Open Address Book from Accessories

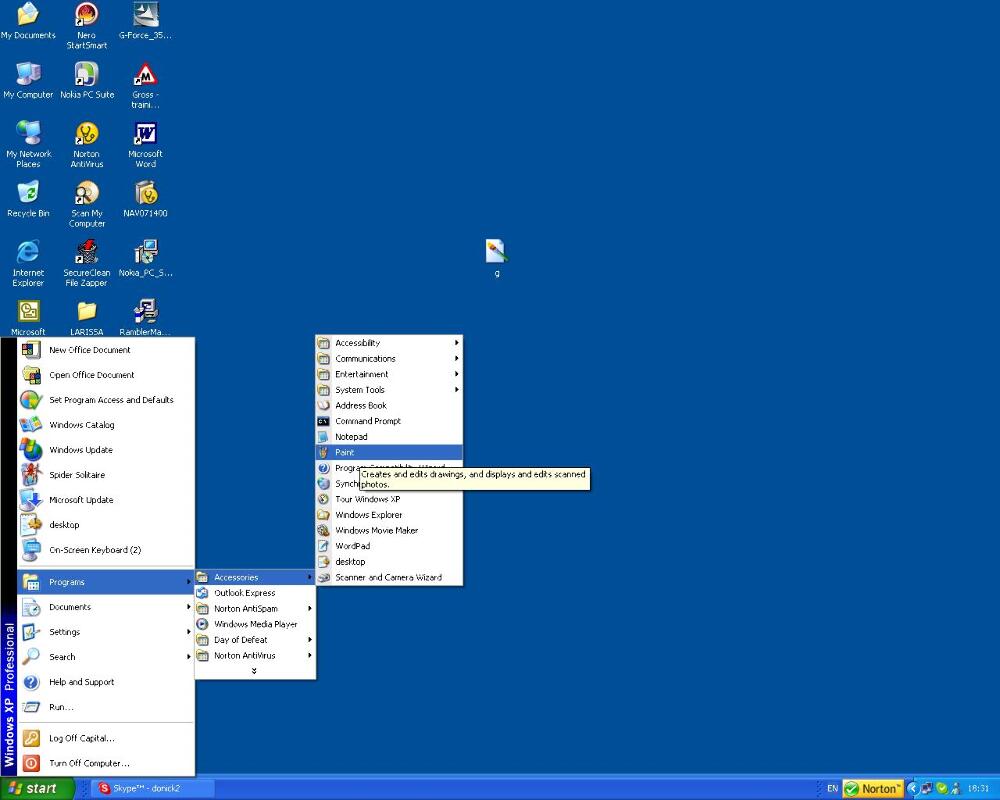(x=389, y=405)
